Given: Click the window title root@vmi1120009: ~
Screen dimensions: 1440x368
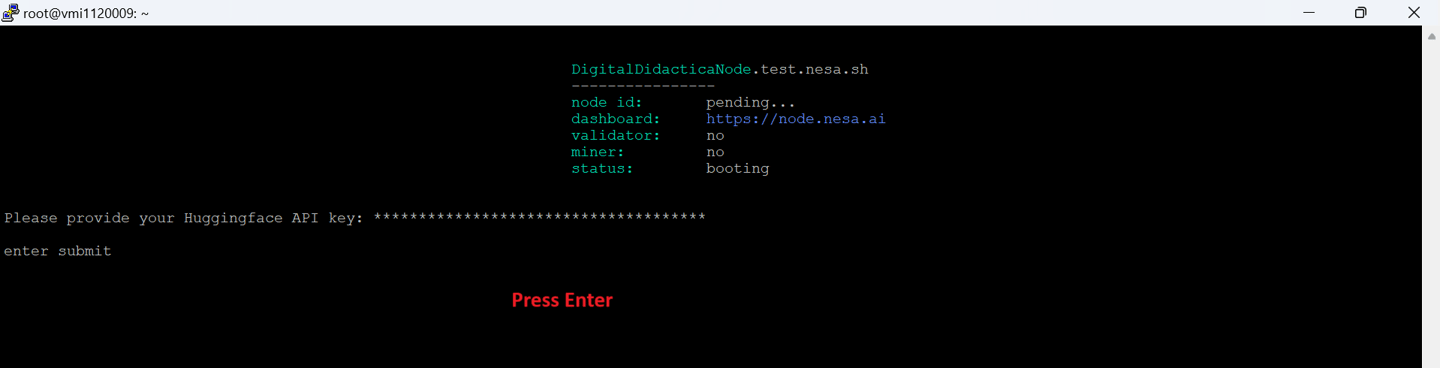Looking at the screenshot, I should [x=86, y=14].
